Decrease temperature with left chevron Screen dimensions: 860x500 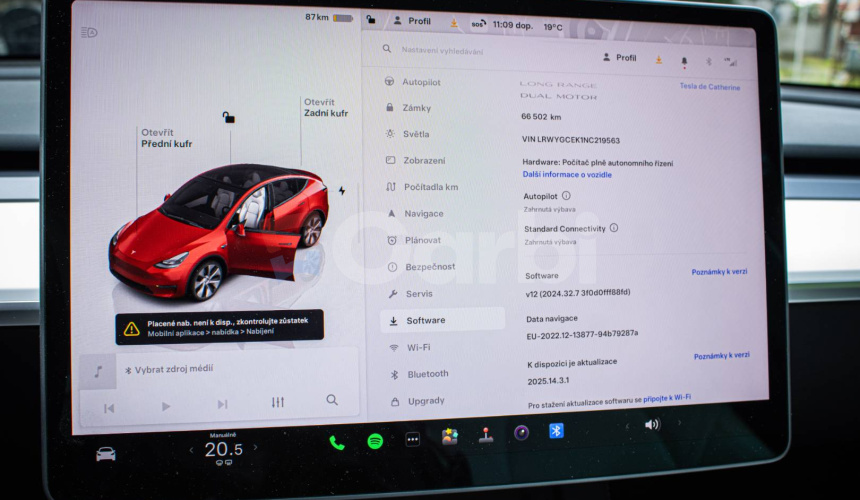(191, 451)
